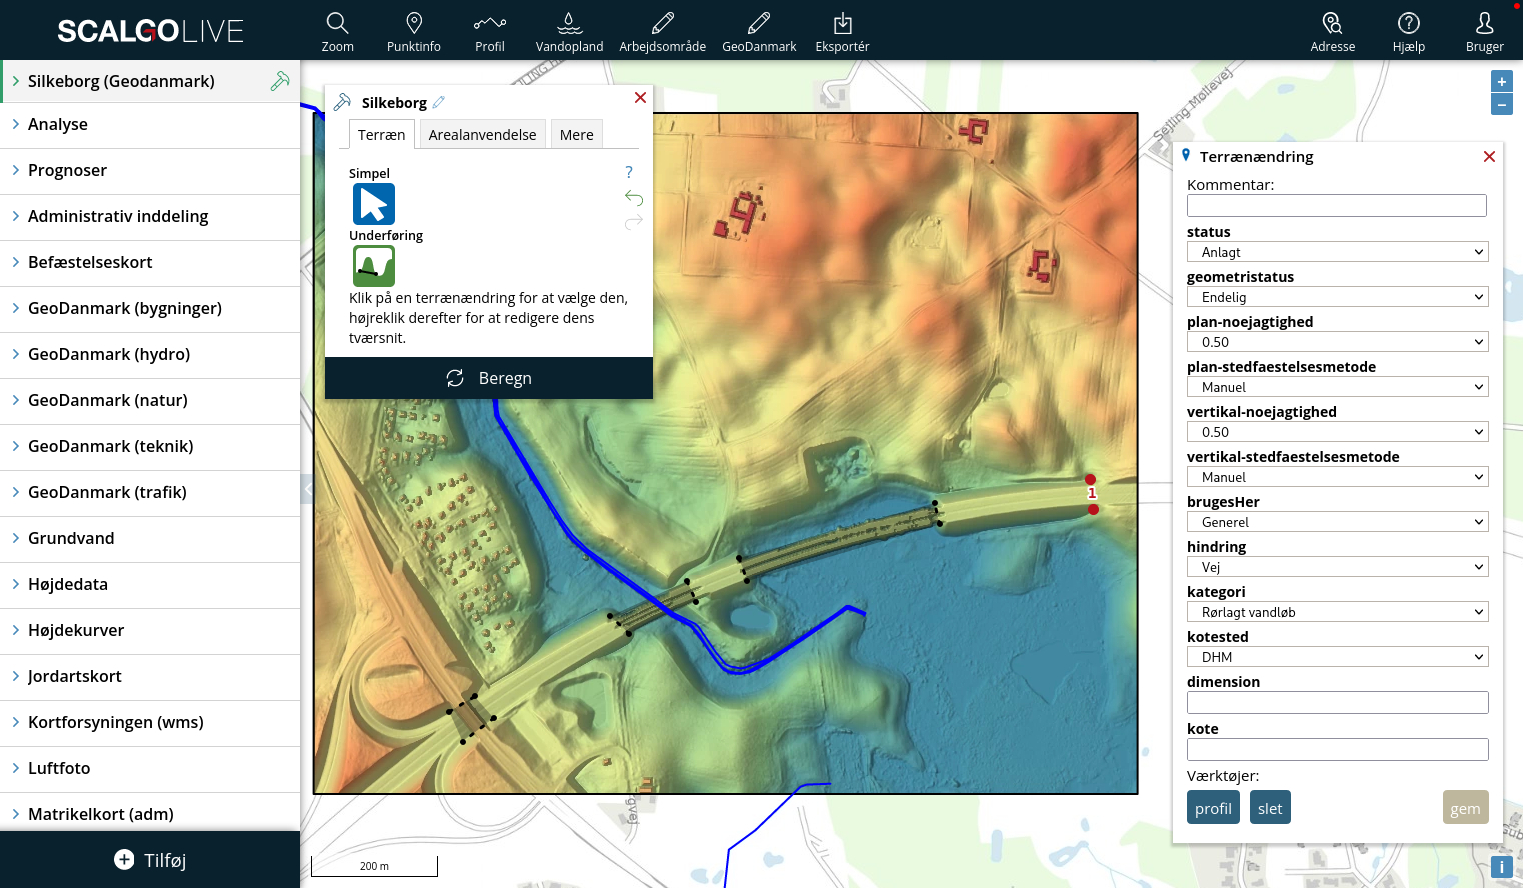
Task: Open the help question mark in Terræn tab
Action: click(629, 172)
